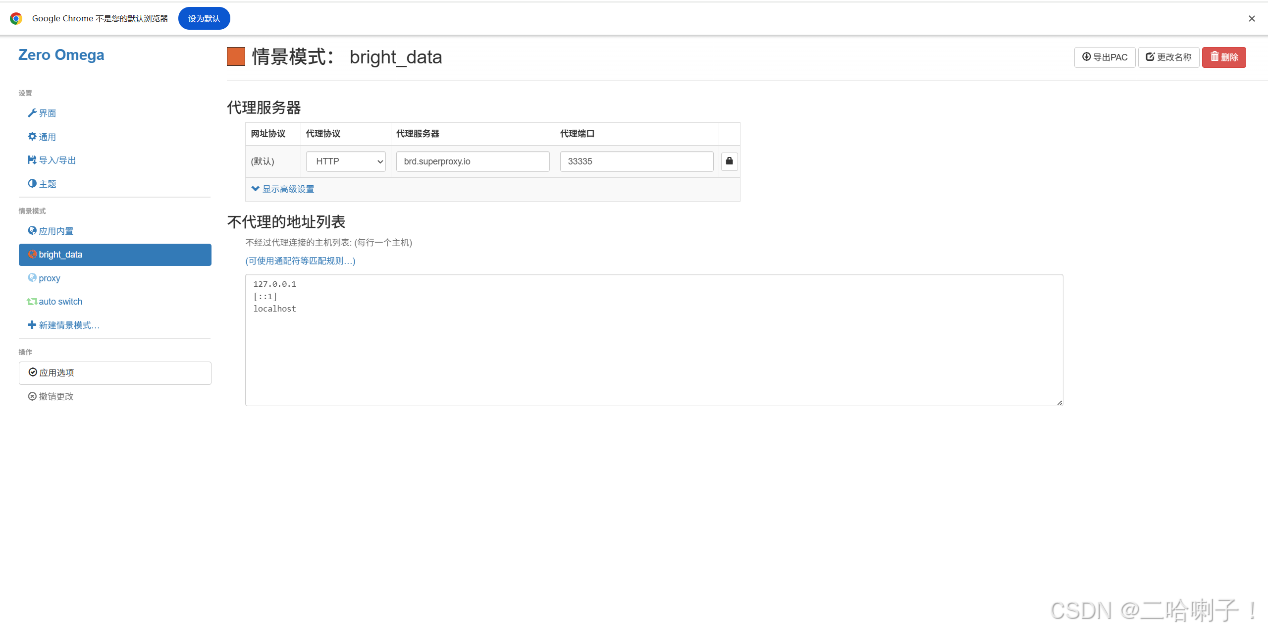The height and width of the screenshot is (632, 1268).
Task: Open the 通用 general settings page
Action: 42,137
